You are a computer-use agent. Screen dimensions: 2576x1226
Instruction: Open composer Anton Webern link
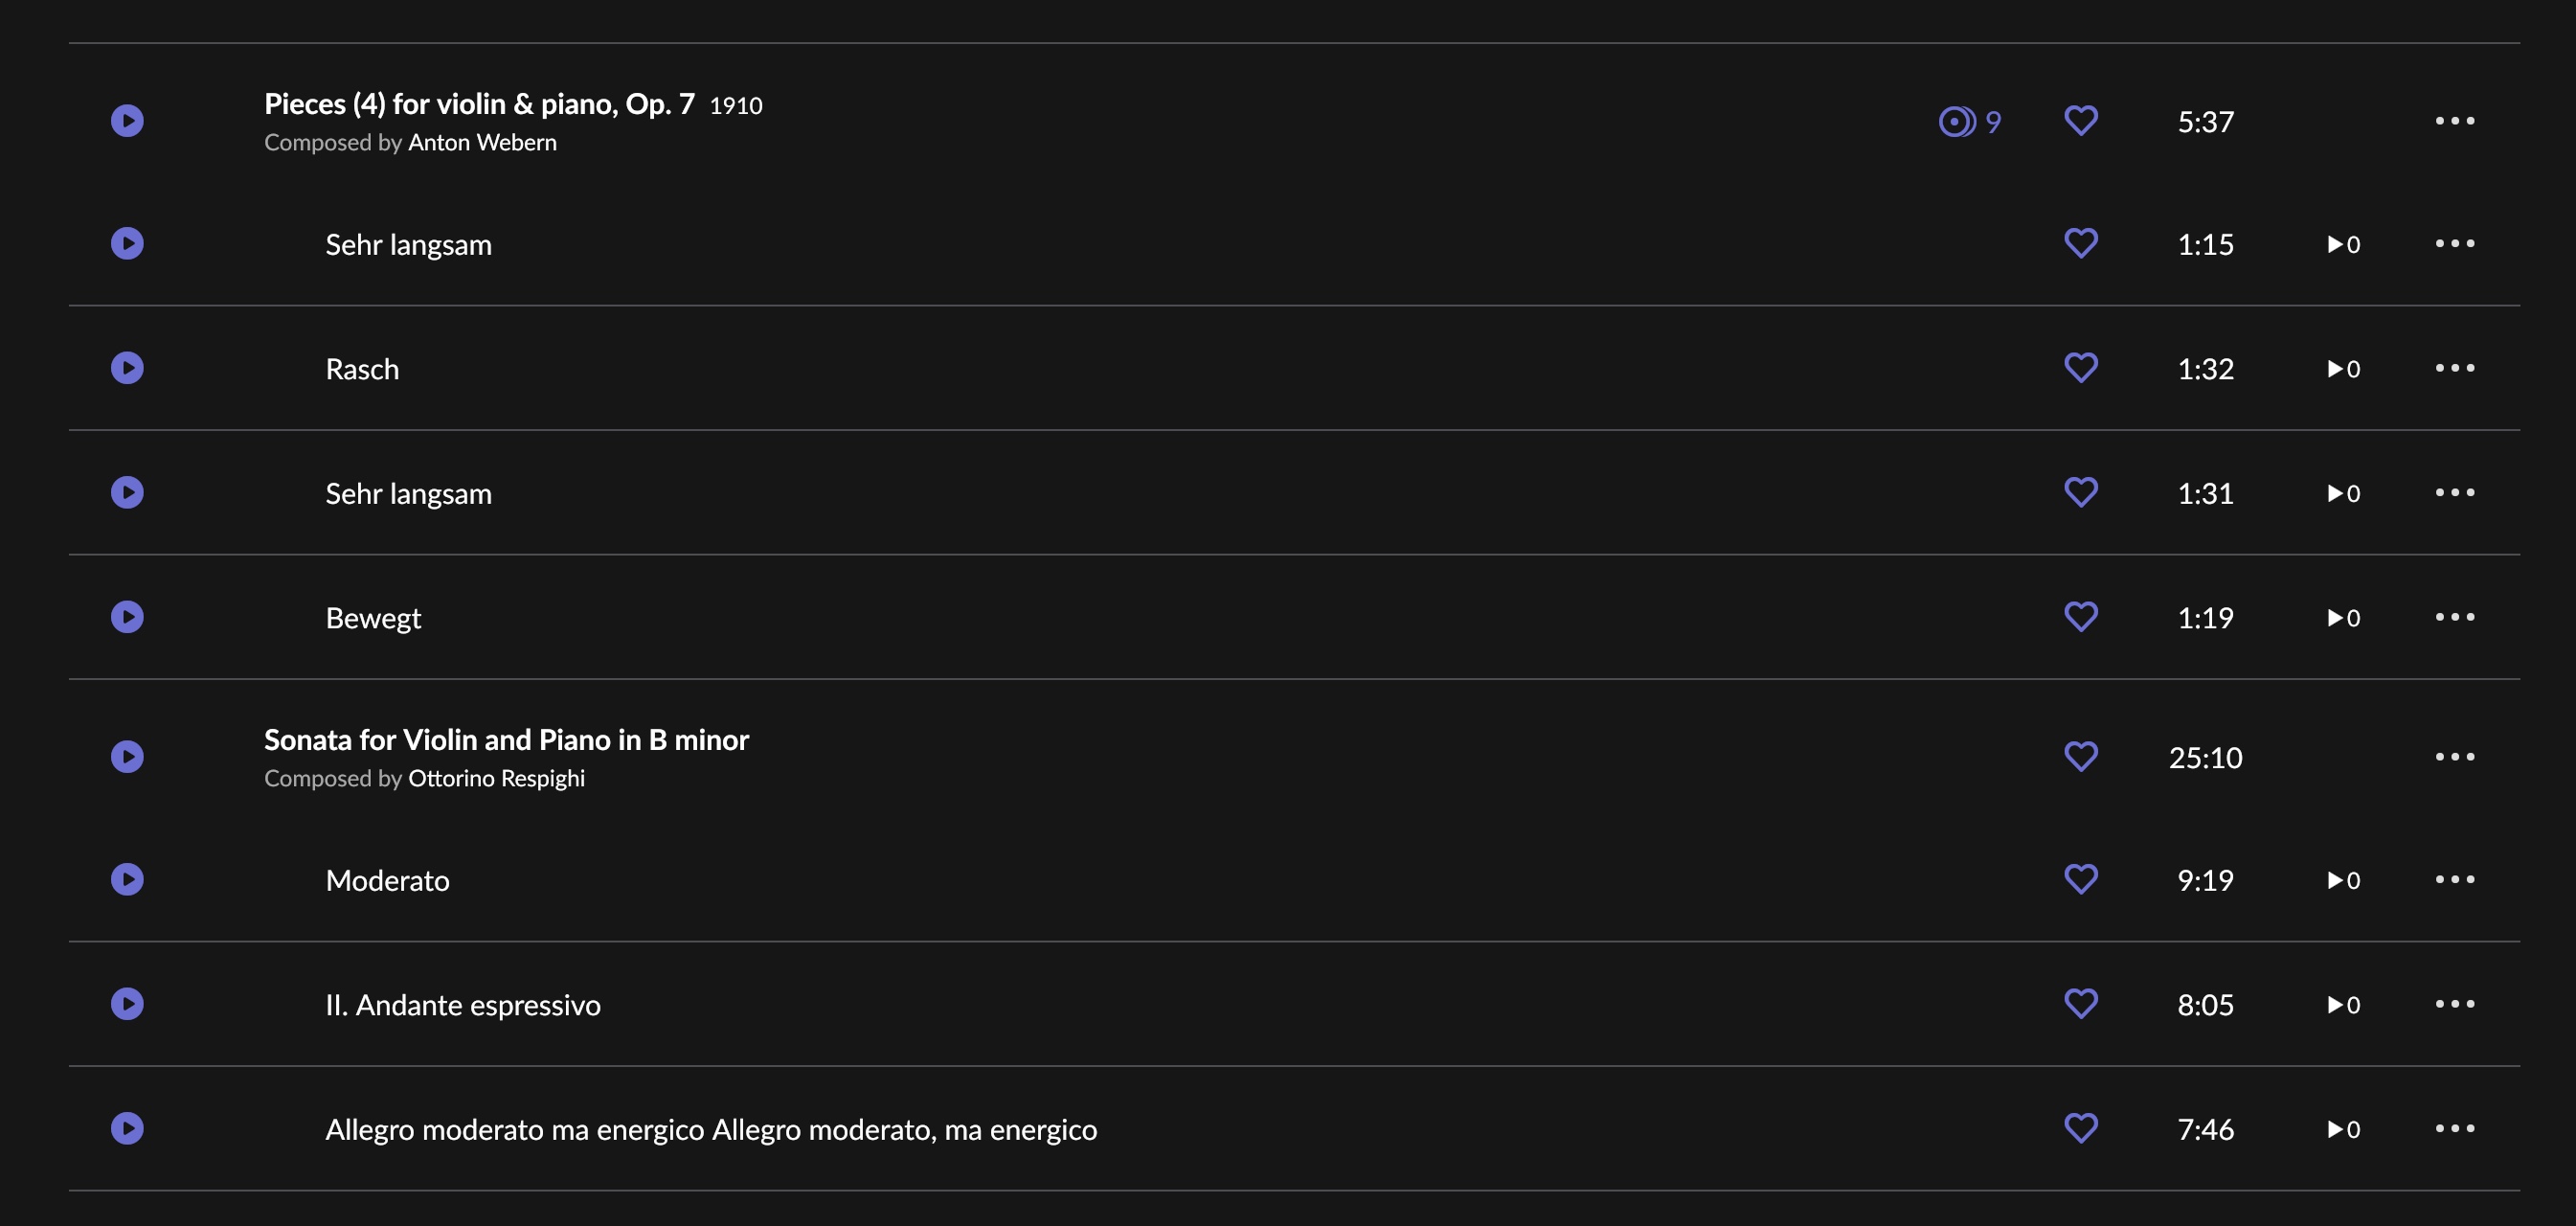click(x=482, y=143)
